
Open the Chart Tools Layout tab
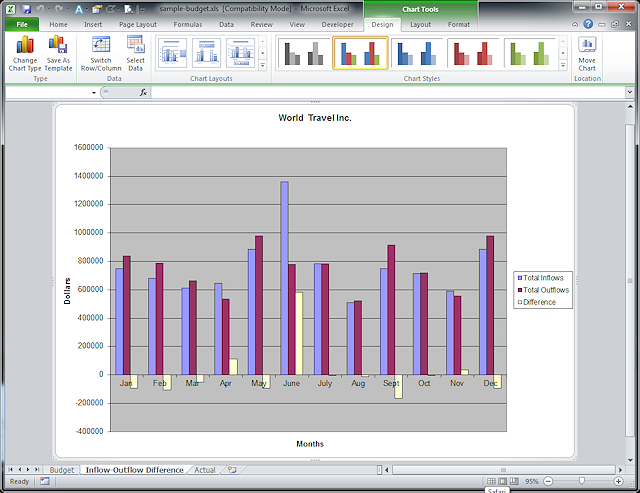[x=420, y=24]
